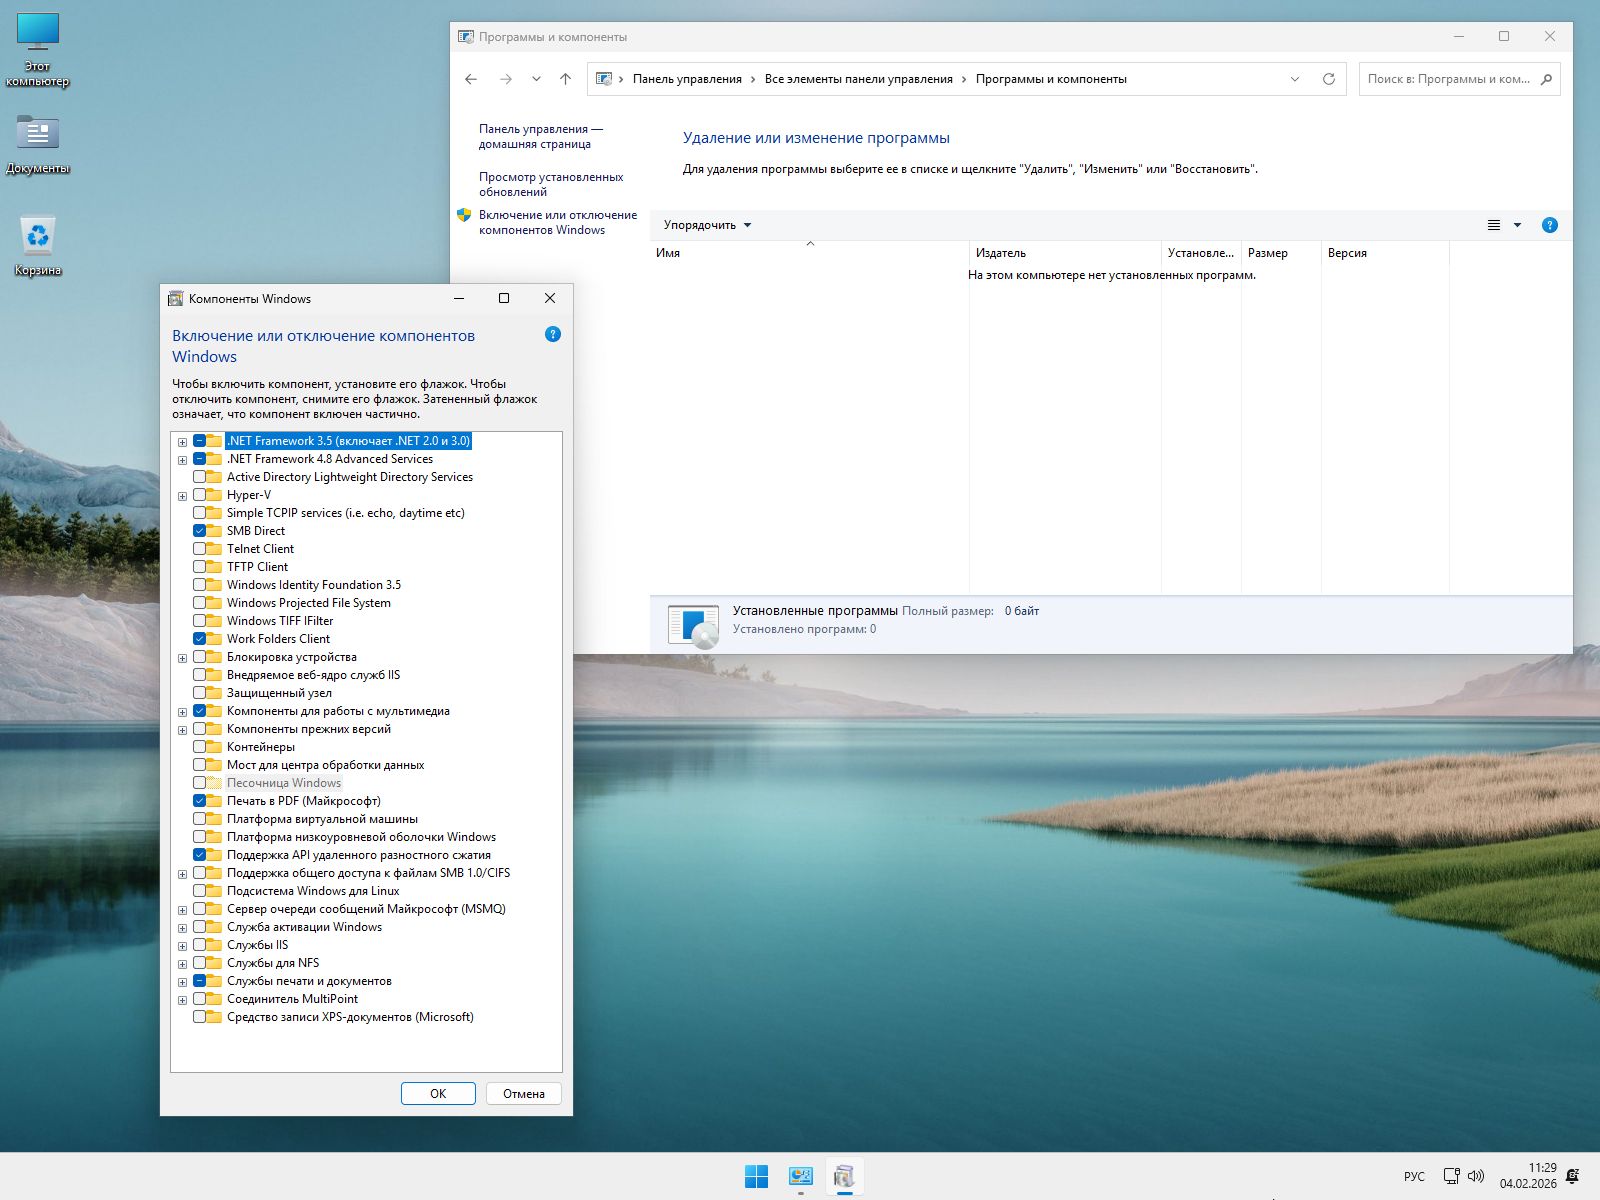
Task: Click the search field in Programs window
Action: (x=1448, y=79)
